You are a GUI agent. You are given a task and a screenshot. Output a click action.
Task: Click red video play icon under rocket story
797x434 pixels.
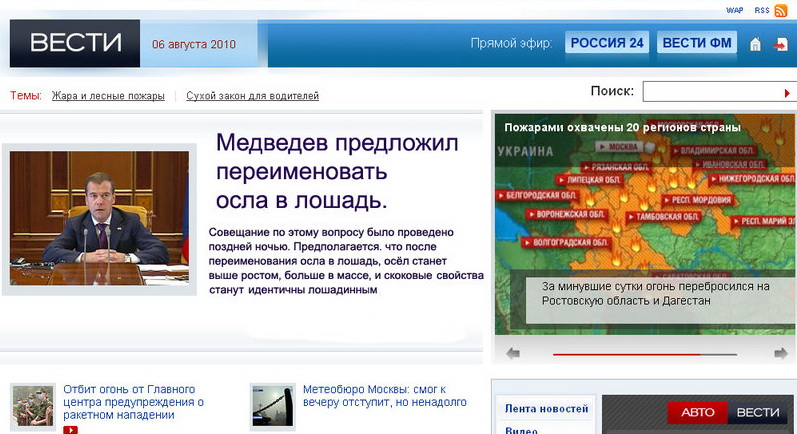click(x=71, y=430)
